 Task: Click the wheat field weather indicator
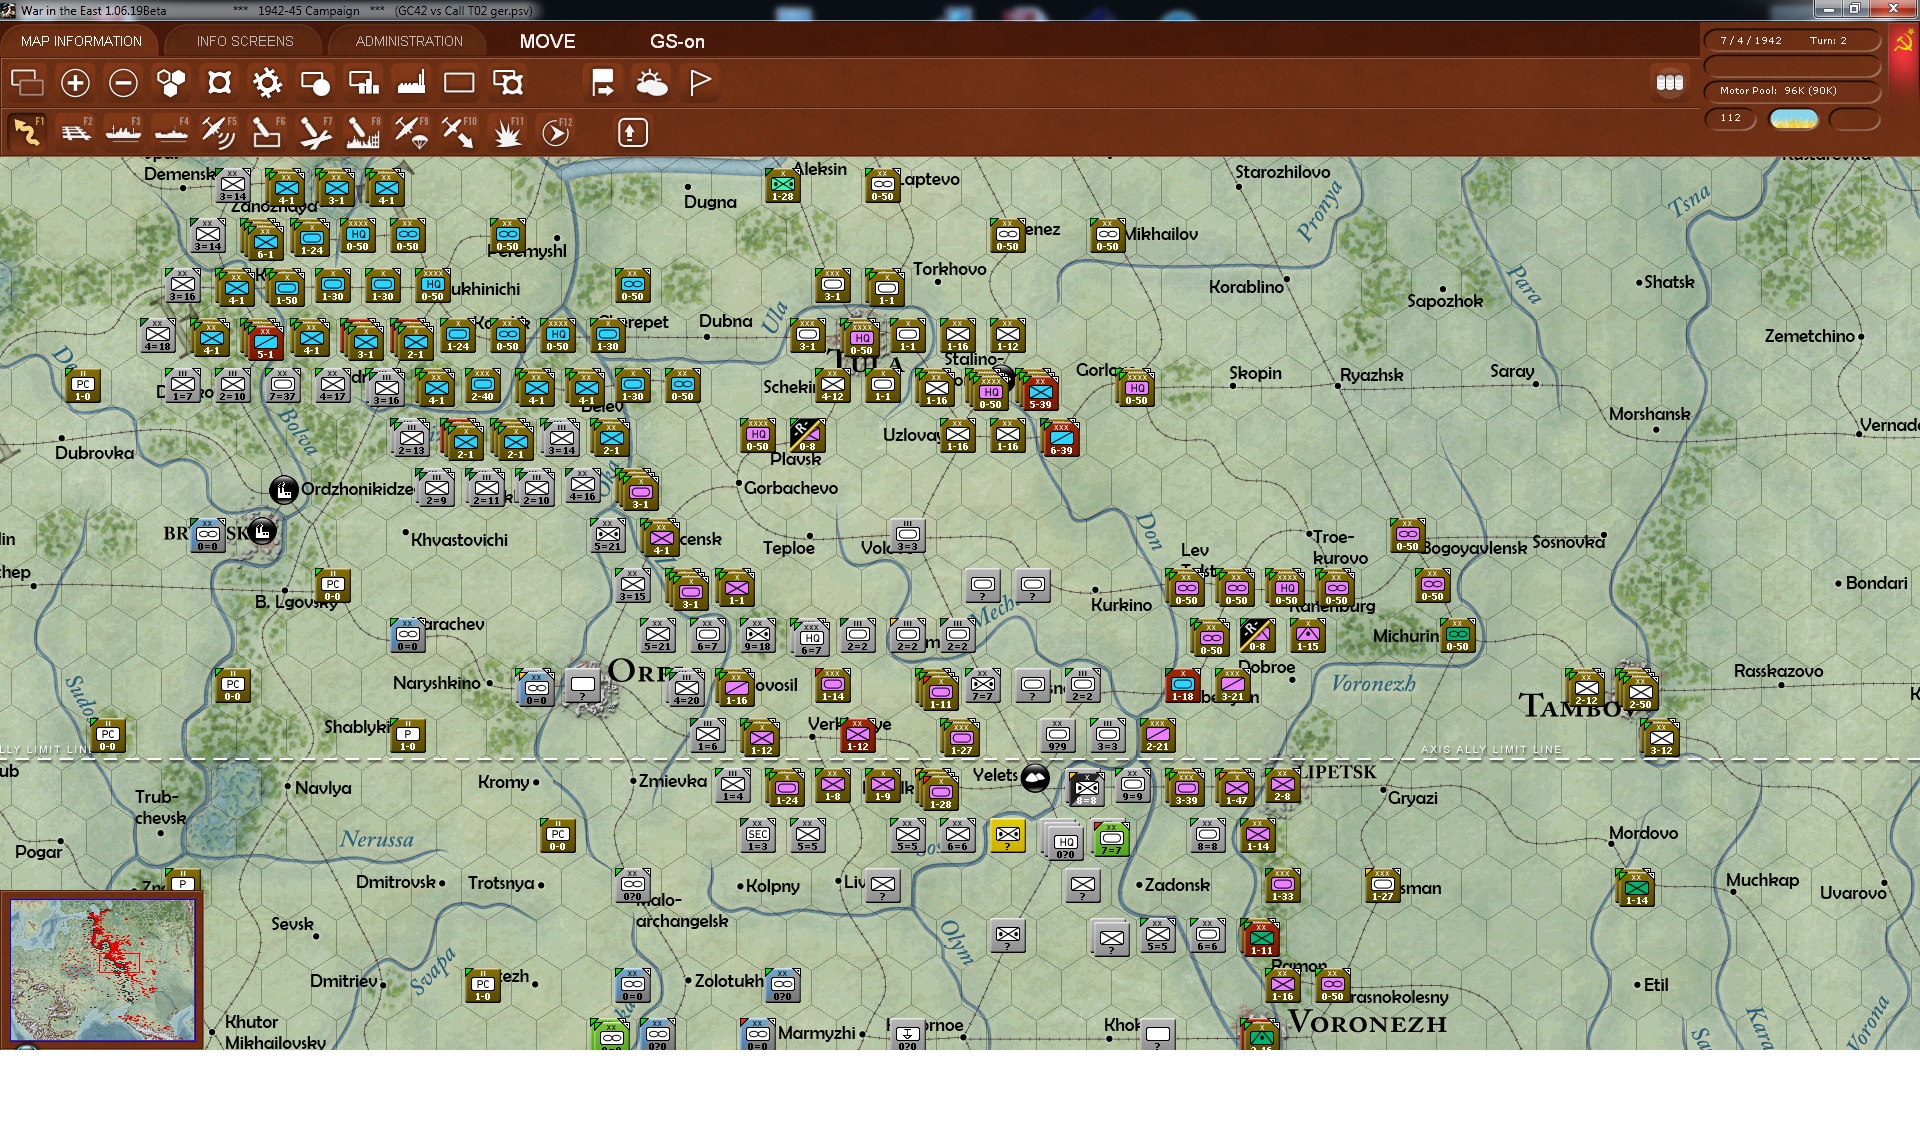1793,119
